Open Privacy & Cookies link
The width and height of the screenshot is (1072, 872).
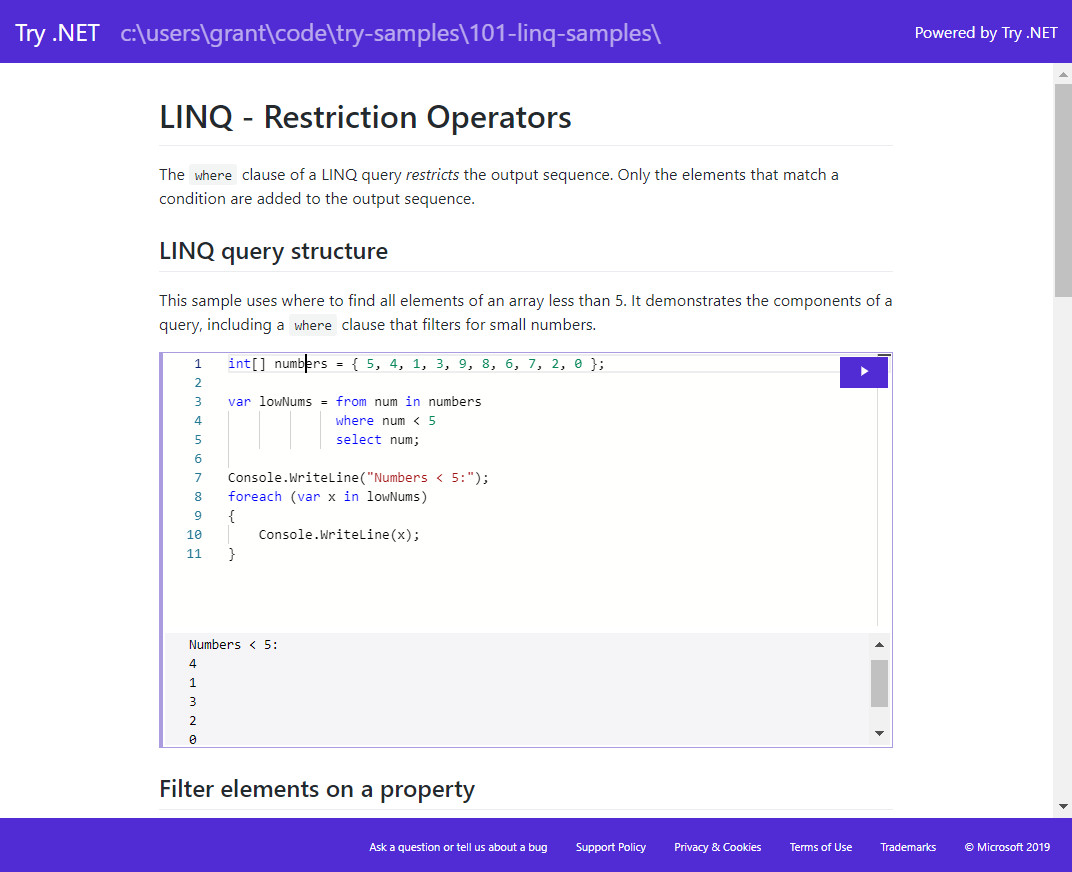point(717,847)
